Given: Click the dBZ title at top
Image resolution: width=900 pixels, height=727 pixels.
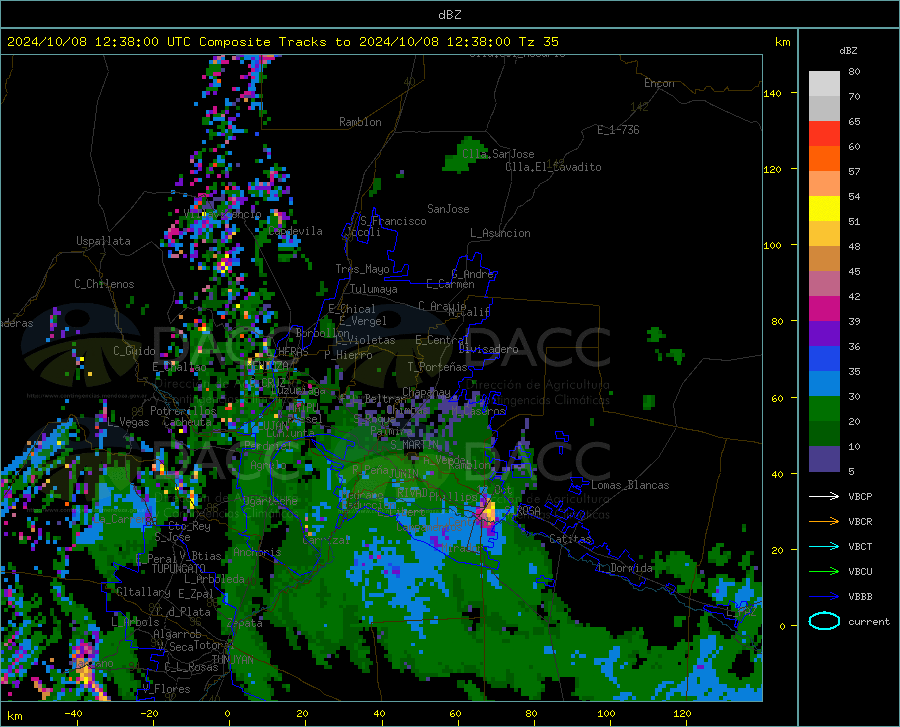Looking at the screenshot, I should pos(449,15).
